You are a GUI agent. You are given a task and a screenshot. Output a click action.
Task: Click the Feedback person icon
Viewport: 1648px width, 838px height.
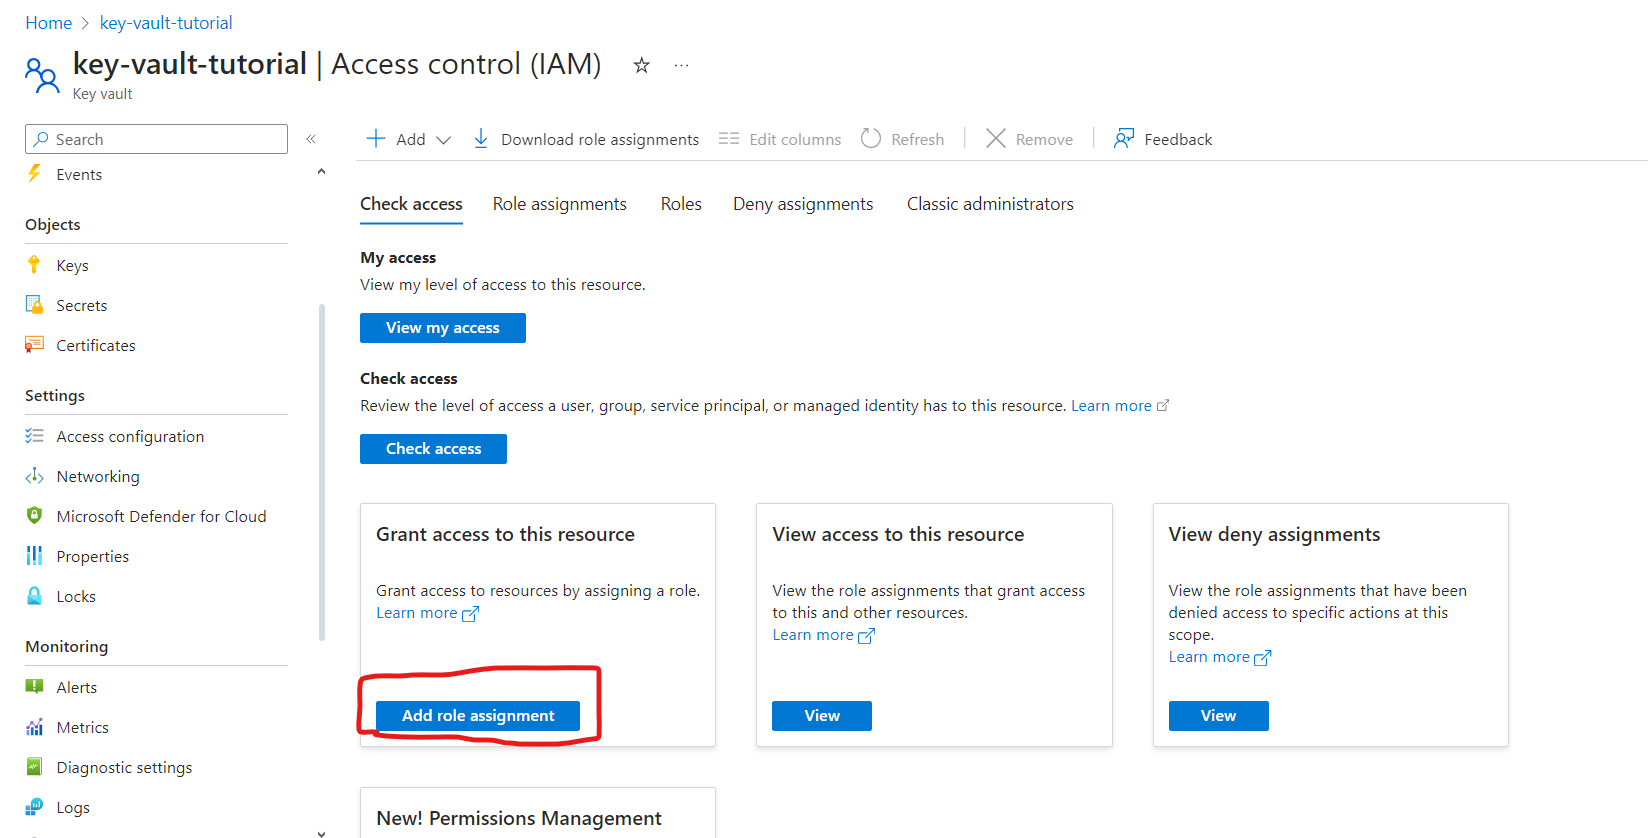coord(1124,138)
